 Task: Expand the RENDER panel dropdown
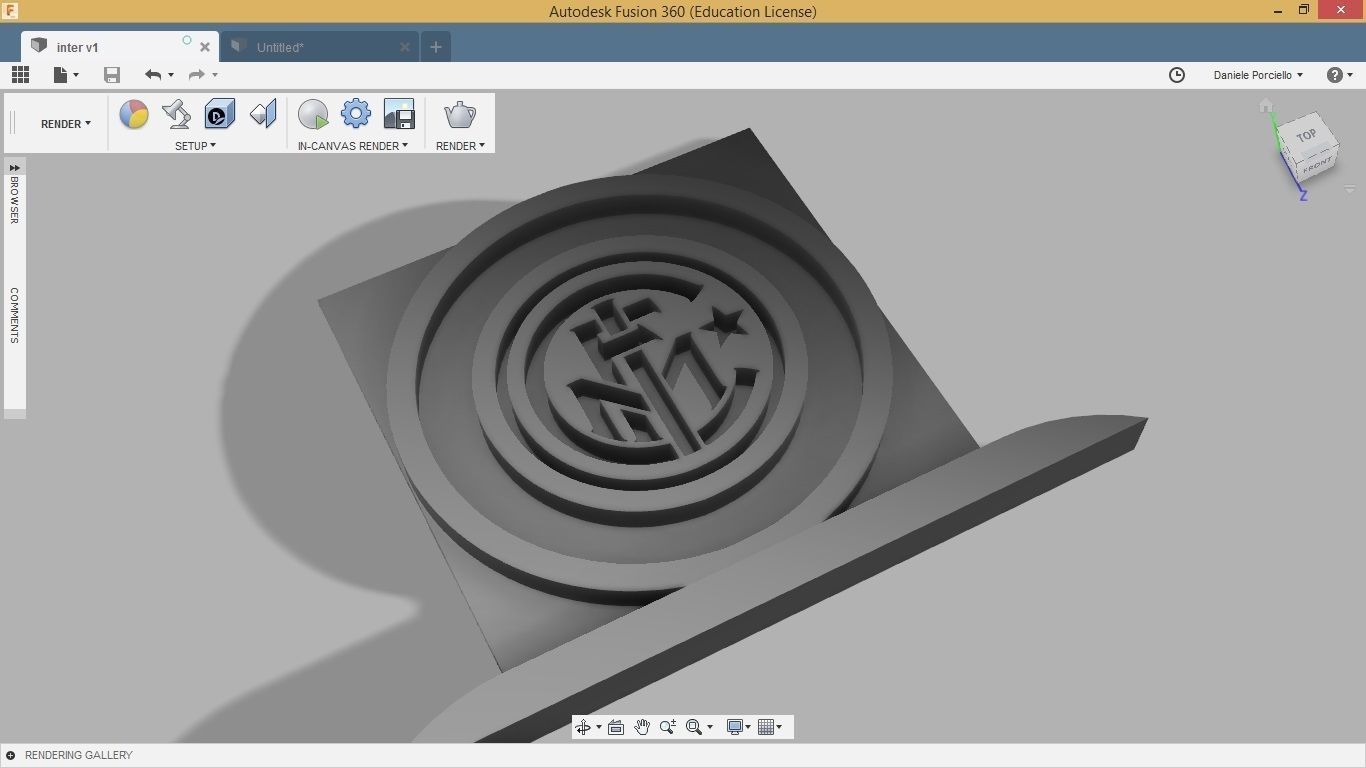[x=460, y=146]
